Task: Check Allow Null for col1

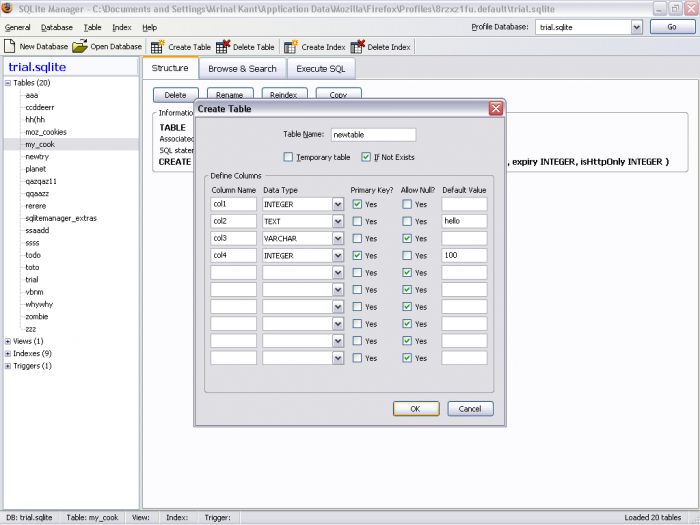Action: pos(407,204)
